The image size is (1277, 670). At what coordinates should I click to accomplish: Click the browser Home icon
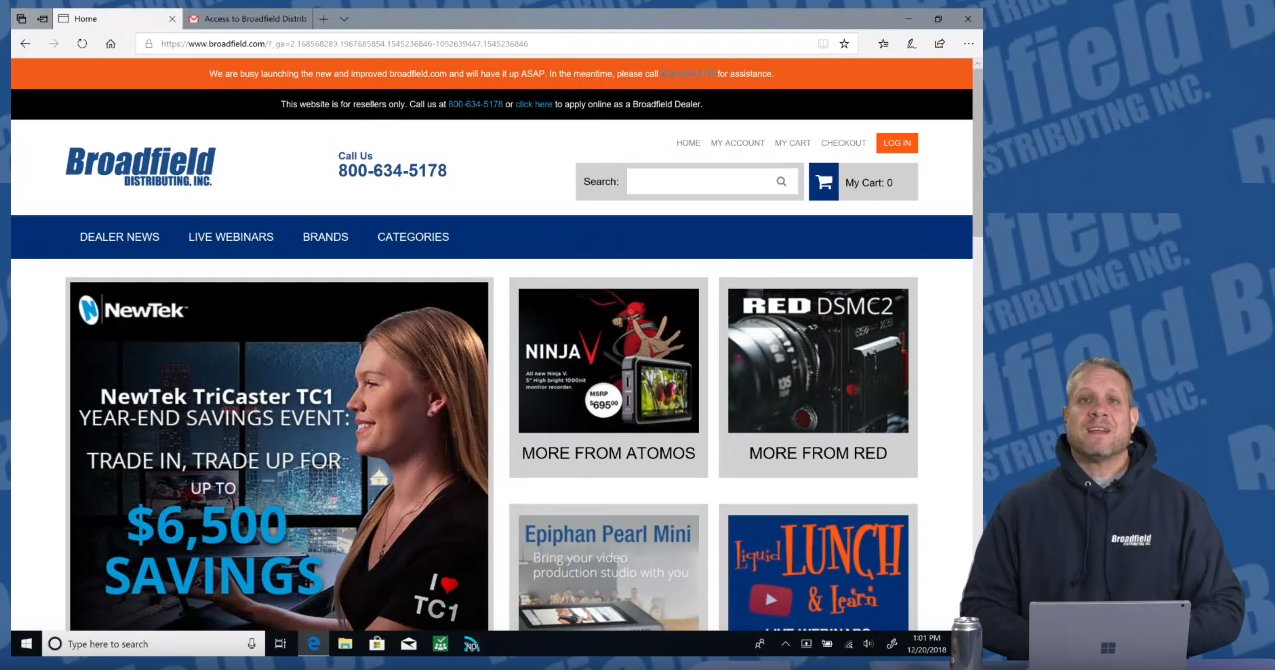111,44
